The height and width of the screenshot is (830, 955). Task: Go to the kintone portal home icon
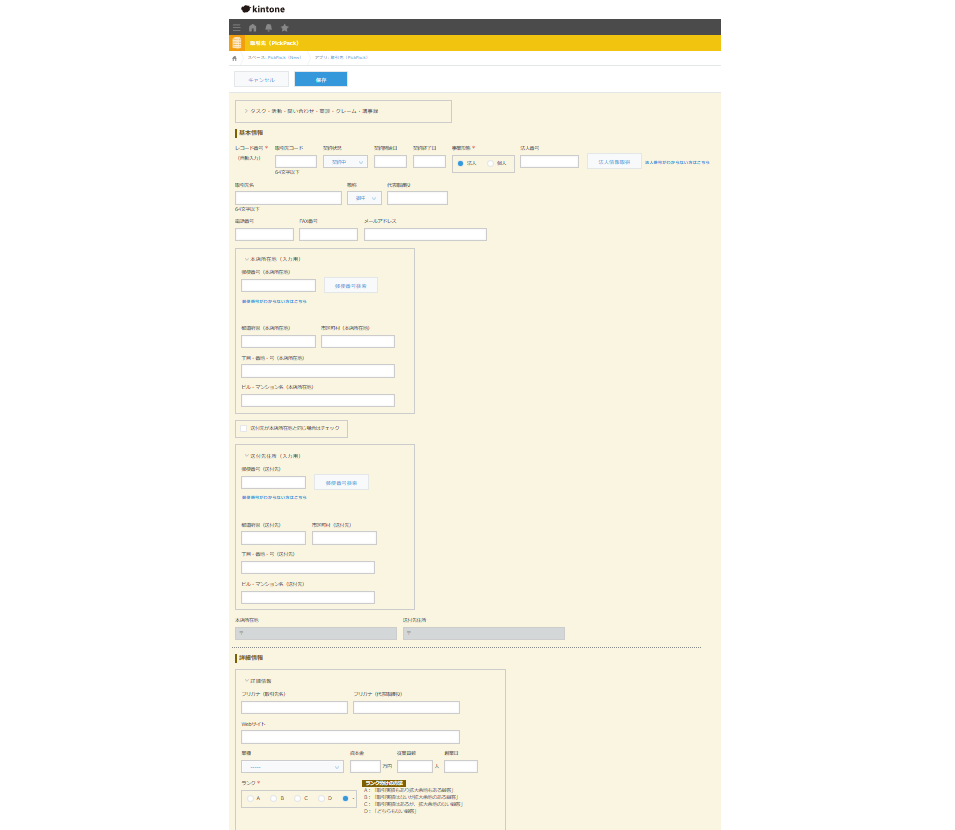pos(253,27)
